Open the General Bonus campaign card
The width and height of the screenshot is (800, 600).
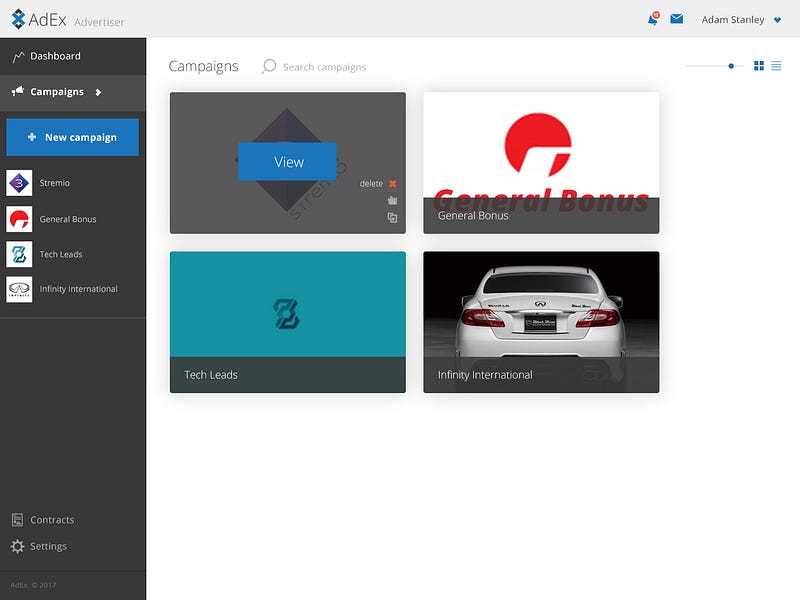(x=541, y=163)
